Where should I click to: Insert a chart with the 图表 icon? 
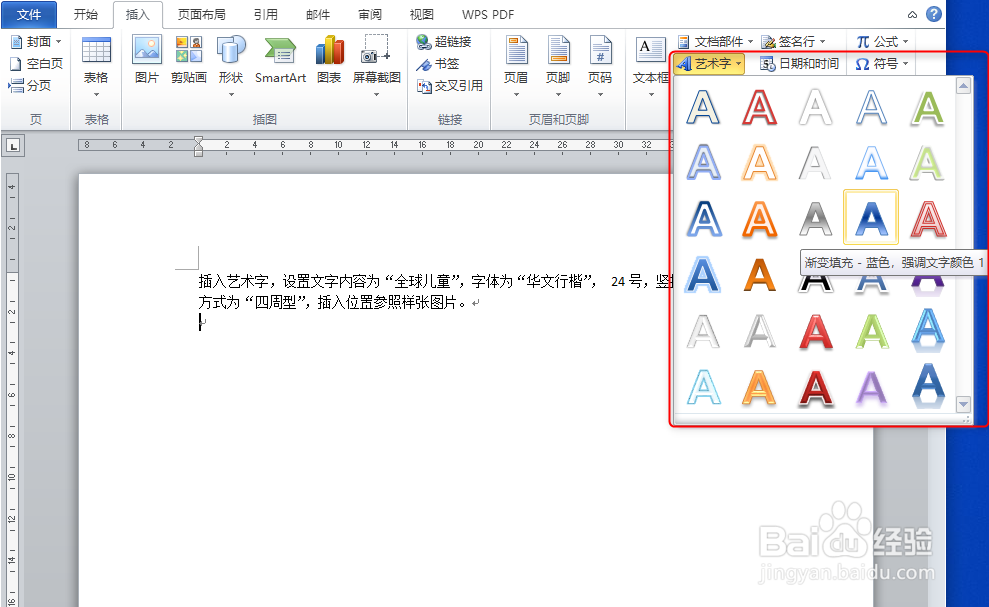pyautogui.click(x=330, y=60)
